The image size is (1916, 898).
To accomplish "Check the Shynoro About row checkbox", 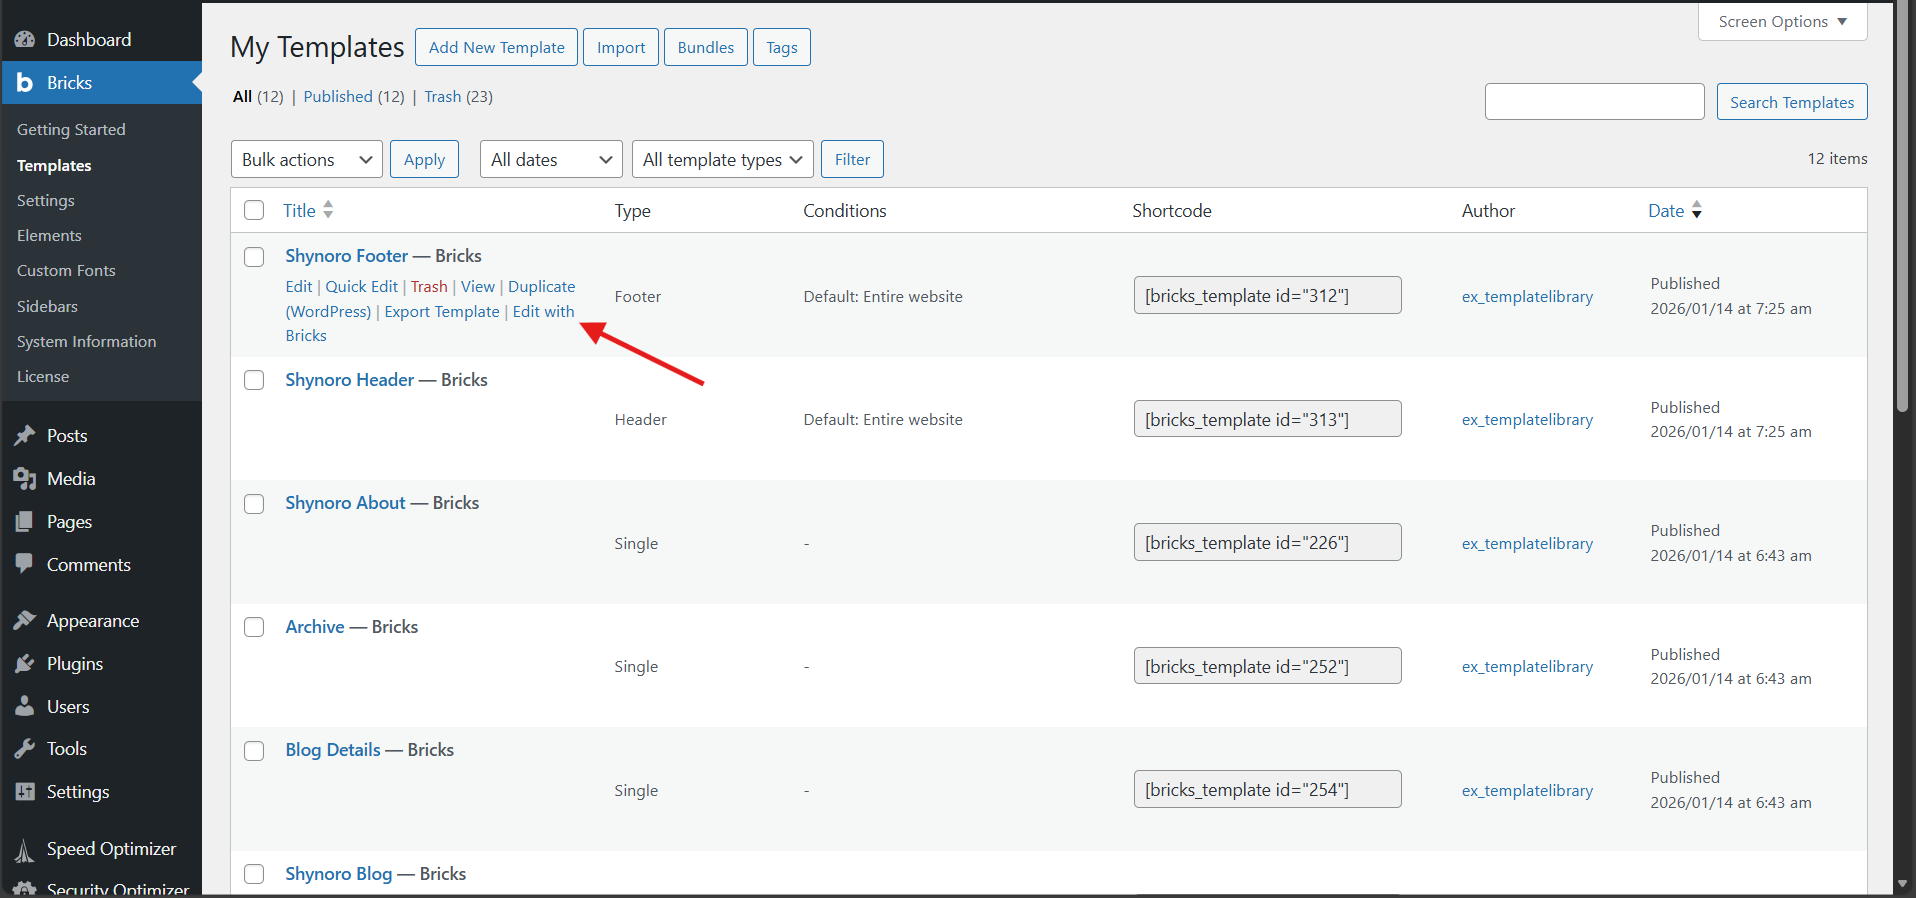I will (254, 504).
